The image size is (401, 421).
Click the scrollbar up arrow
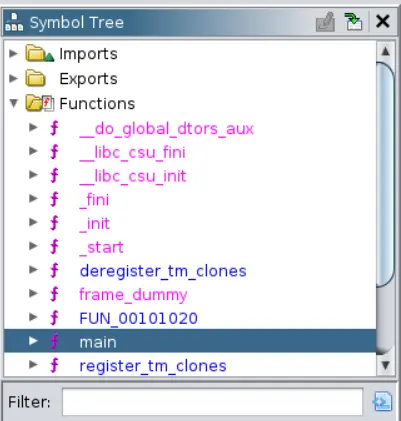385,51
